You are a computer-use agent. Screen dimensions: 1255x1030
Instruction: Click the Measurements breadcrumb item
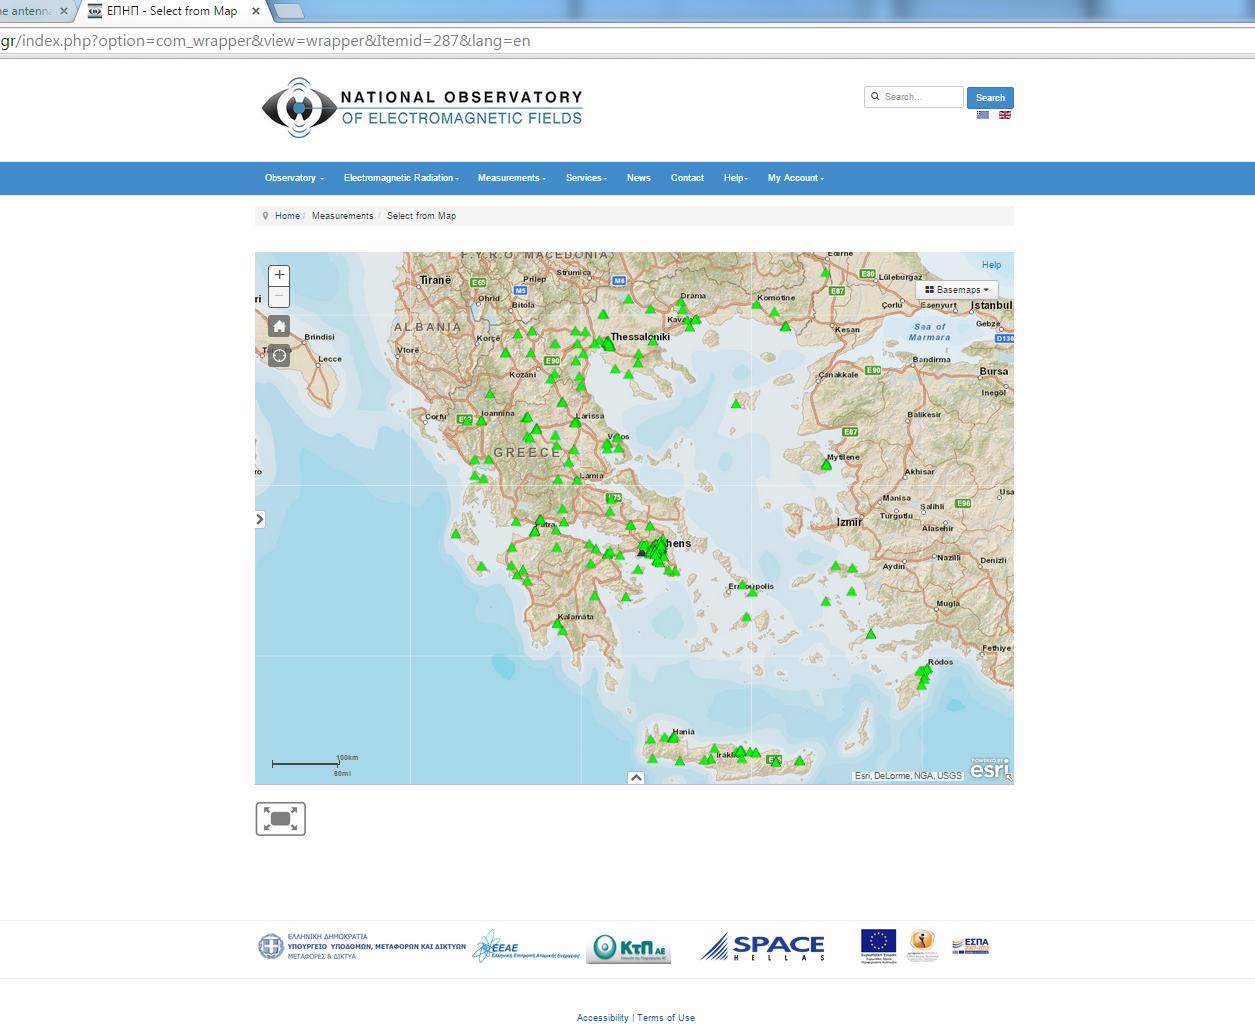click(x=342, y=216)
